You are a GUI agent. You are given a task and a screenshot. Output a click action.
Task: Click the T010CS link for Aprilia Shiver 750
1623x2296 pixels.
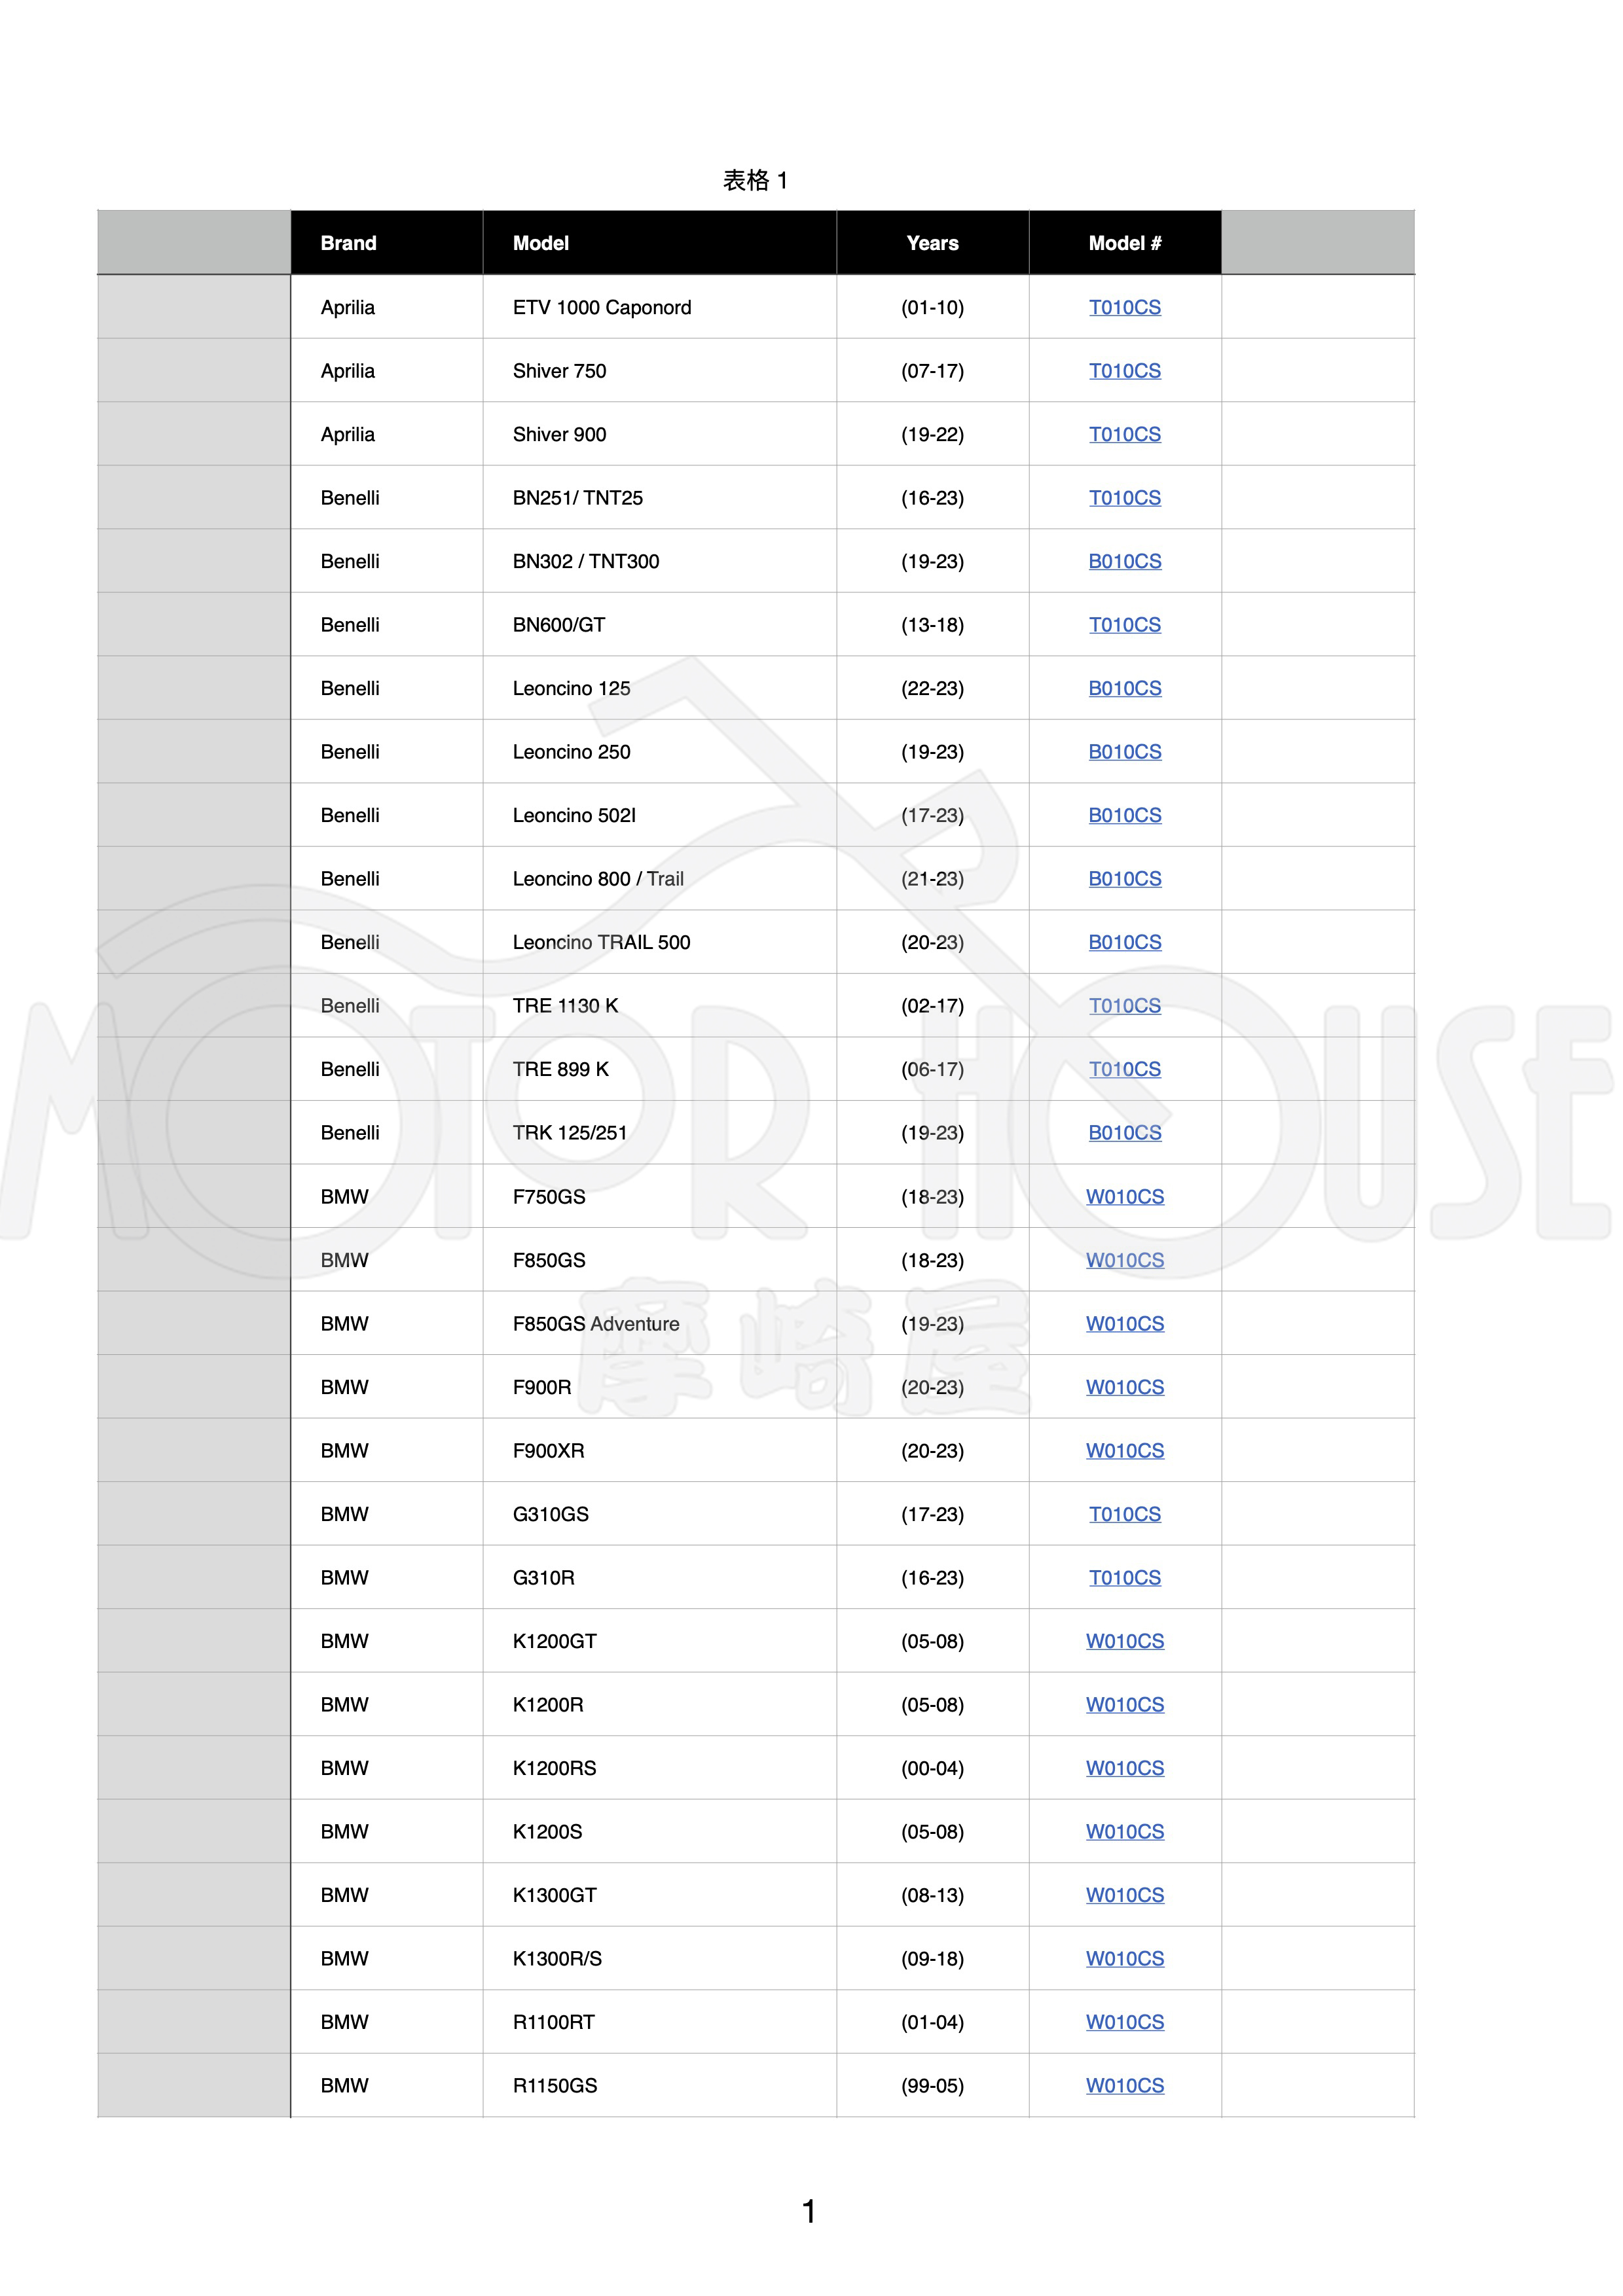[1124, 371]
